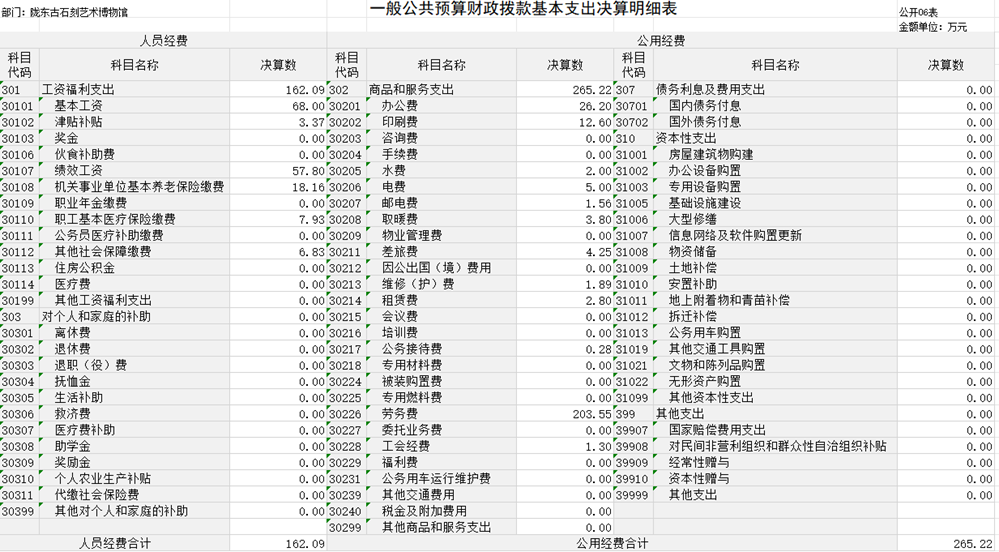Select the 基本工资 value 68.00

click(278, 106)
